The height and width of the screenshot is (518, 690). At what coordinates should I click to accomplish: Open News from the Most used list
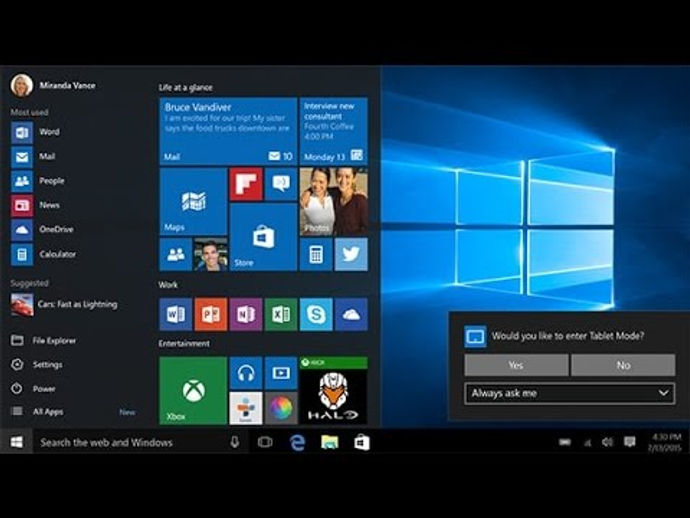(x=36, y=205)
